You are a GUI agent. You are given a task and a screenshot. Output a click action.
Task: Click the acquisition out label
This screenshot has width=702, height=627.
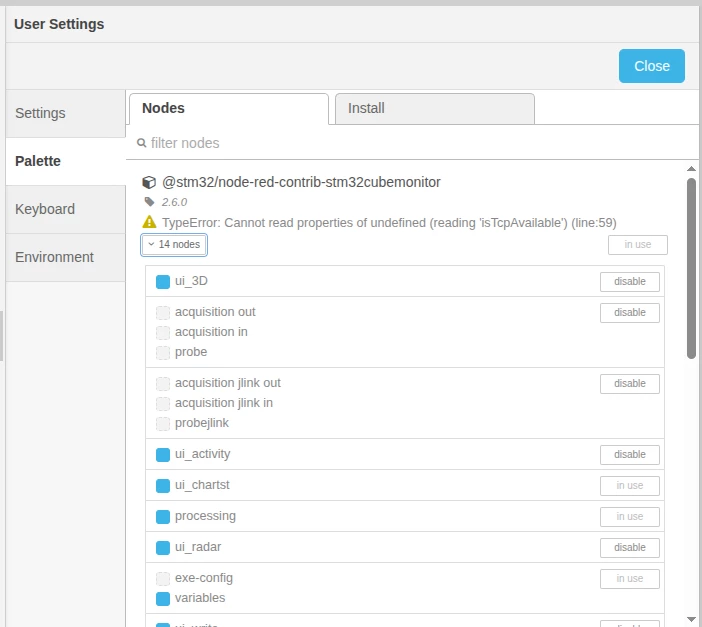(215, 312)
